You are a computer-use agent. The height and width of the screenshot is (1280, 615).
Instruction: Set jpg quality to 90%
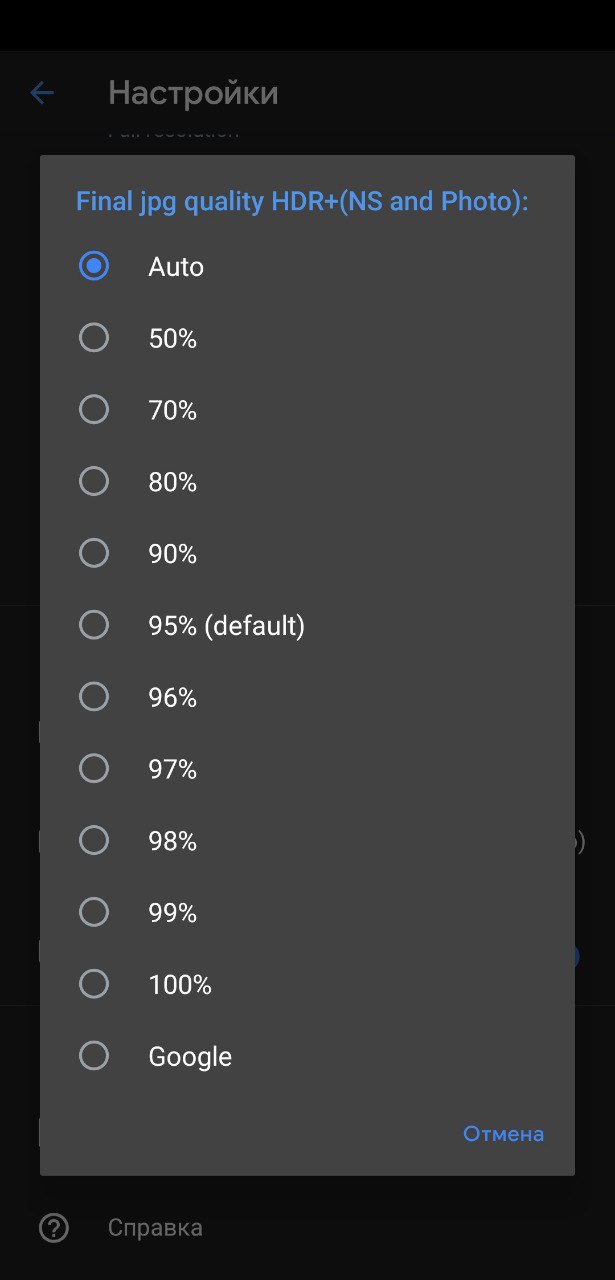(x=94, y=554)
